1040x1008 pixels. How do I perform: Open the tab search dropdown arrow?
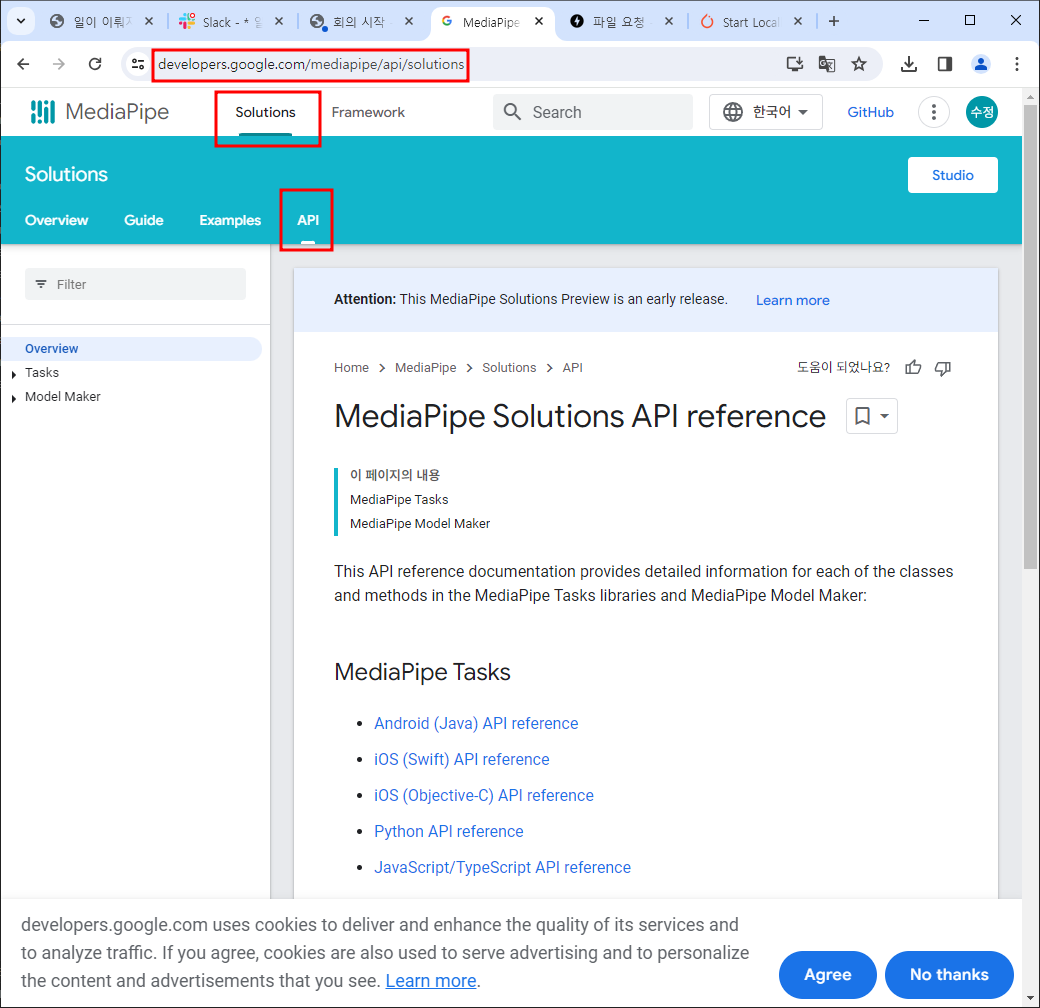21,21
